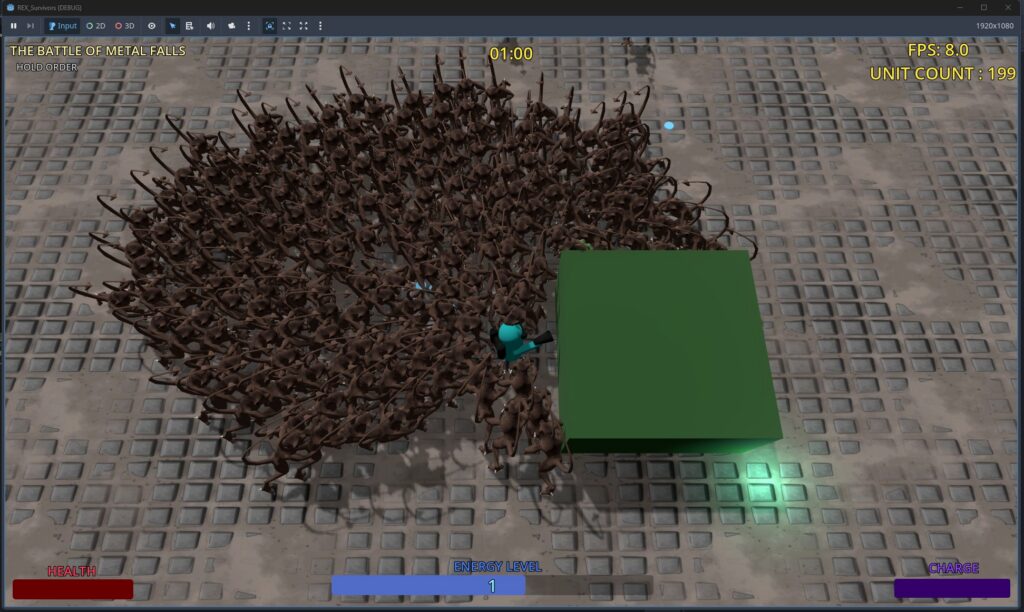The image size is (1024, 612).
Task: Click the blue Energy Level bar
Action: [428, 586]
